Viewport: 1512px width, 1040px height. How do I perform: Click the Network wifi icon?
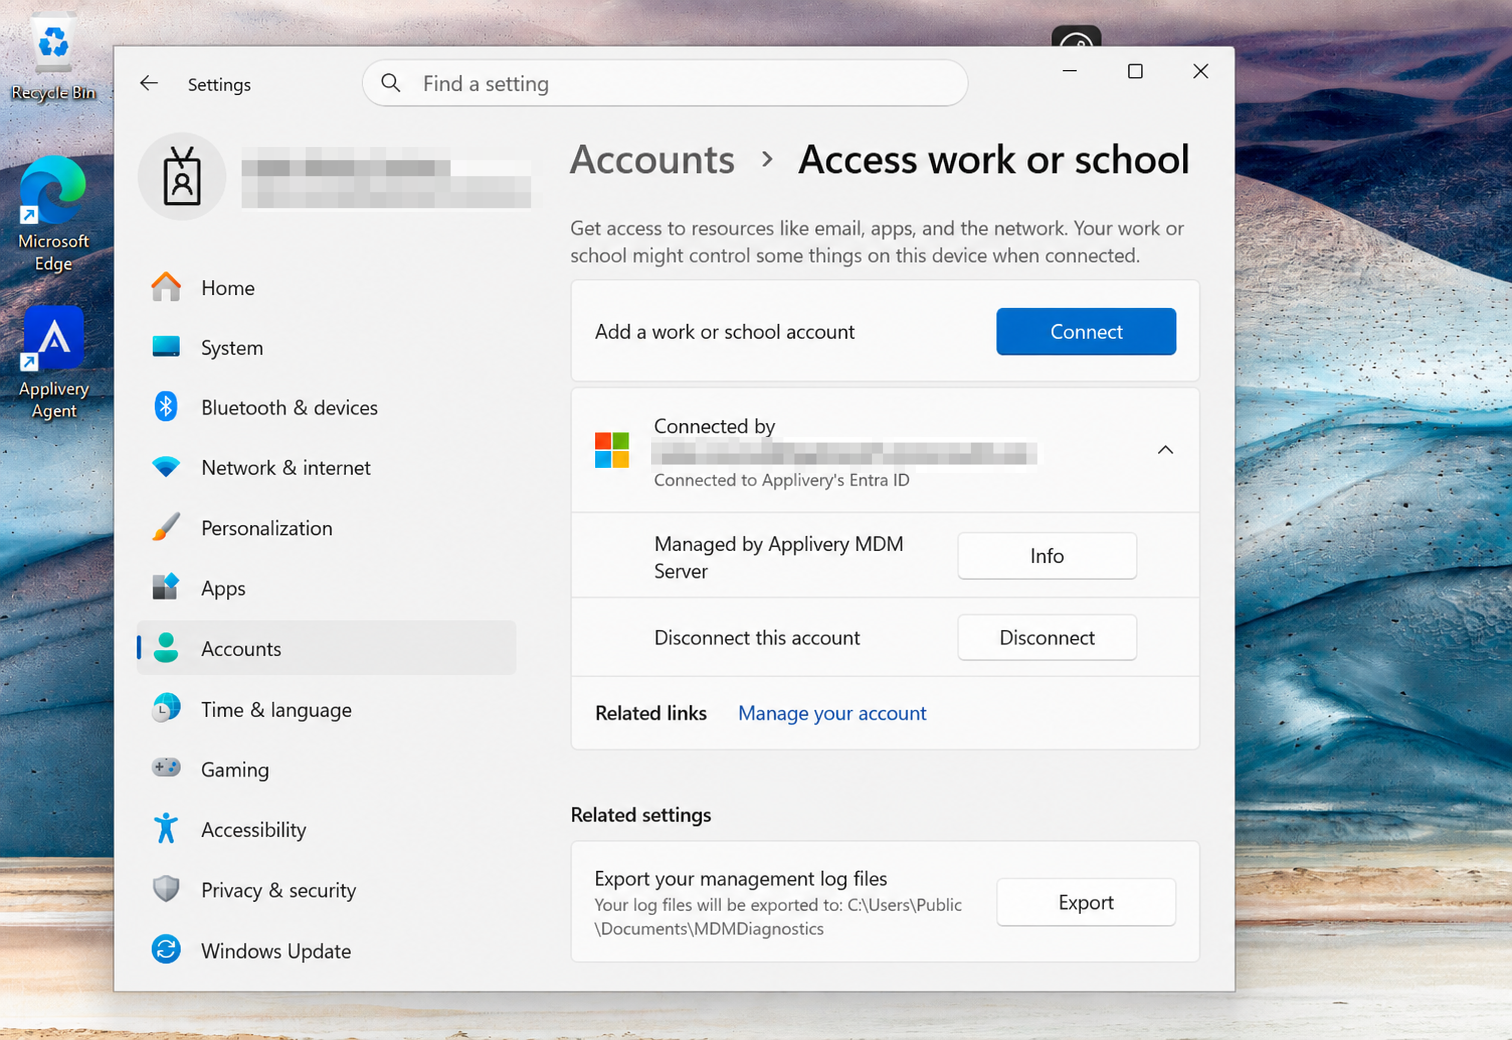(166, 467)
